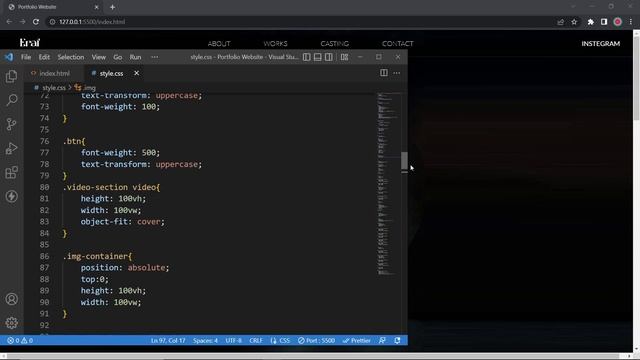Image resolution: width=640 pixels, height=360 pixels.
Task: Open the notifications bell in status bar
Action: tap(397, 340)
